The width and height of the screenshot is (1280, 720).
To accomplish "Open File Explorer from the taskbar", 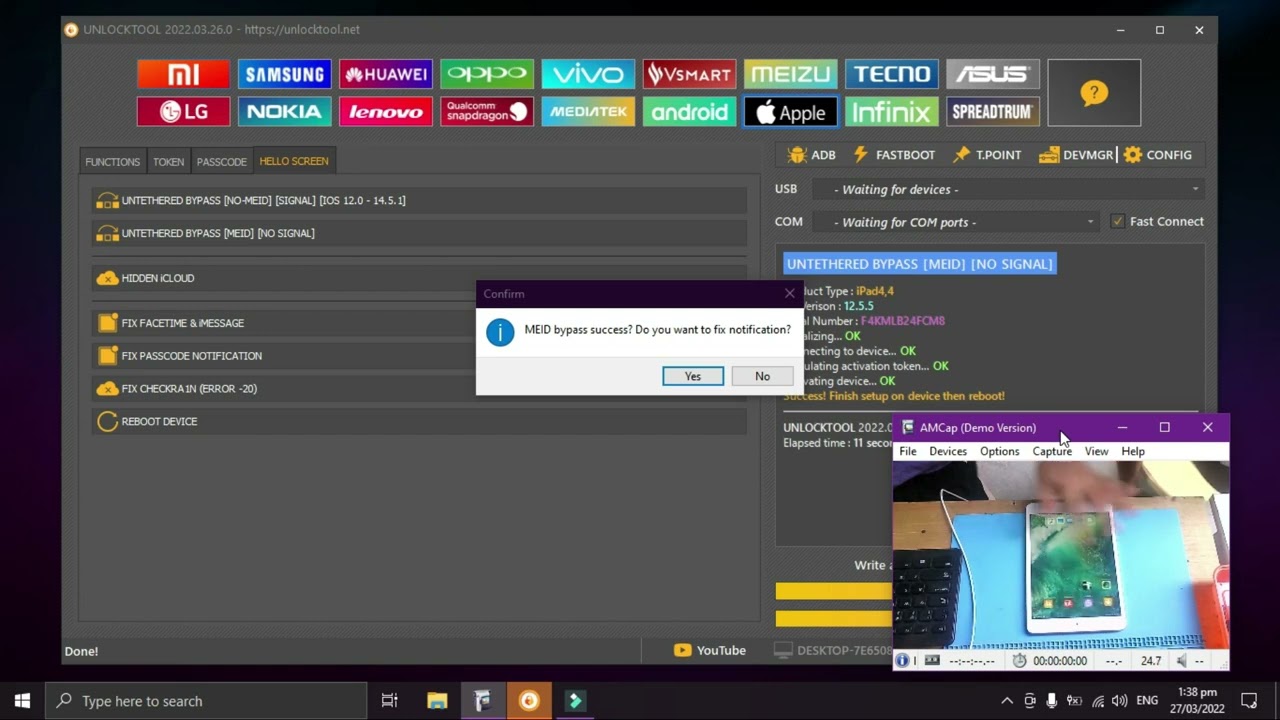I will [x=437, y=701].
